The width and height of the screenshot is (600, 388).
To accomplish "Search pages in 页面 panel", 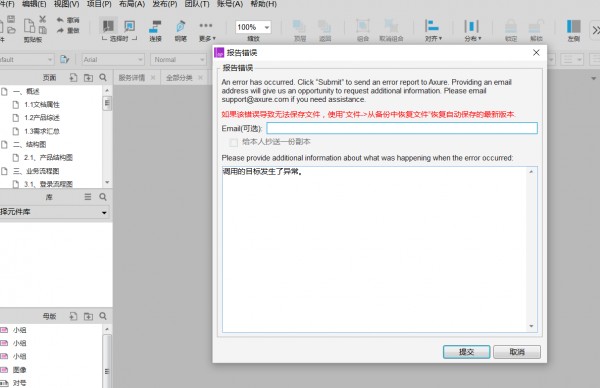I will 103,78.
